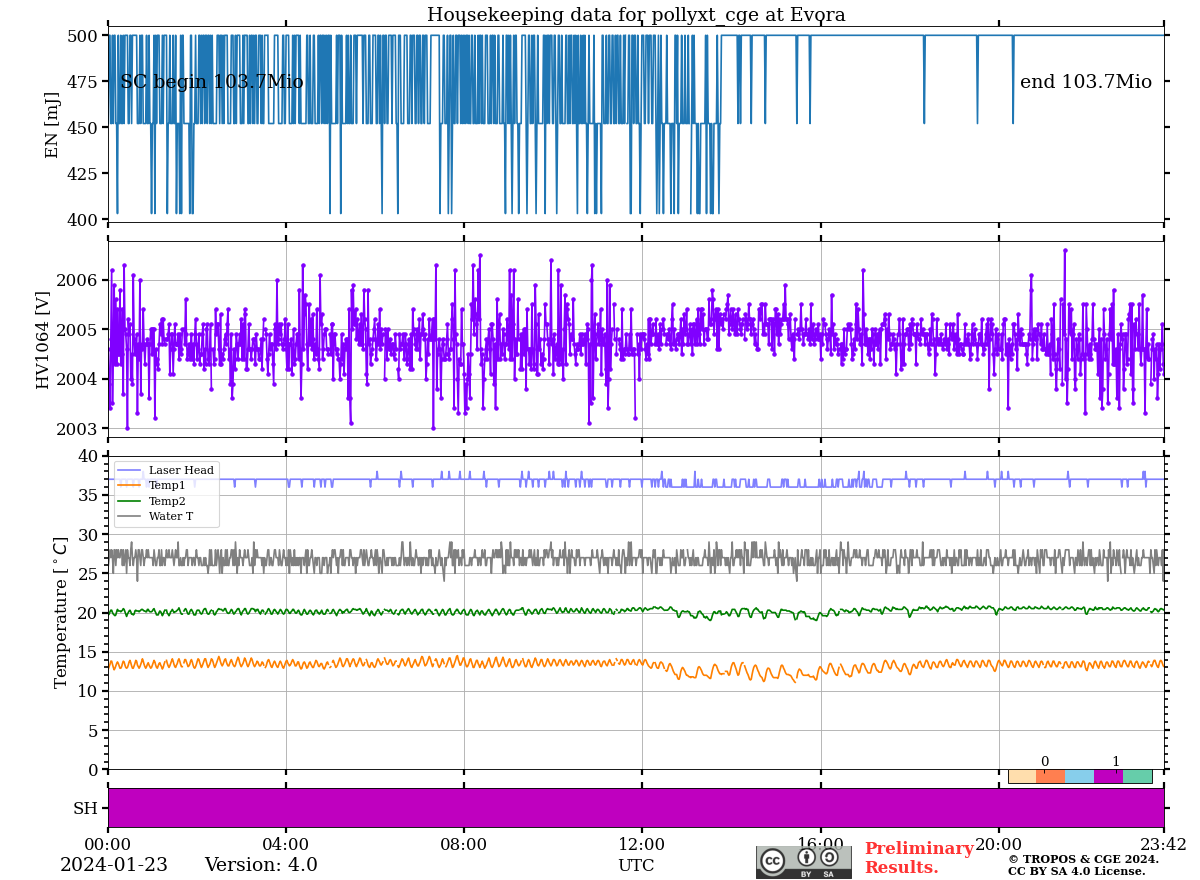Click the 'UTC' time axis label

click(636, 866)
